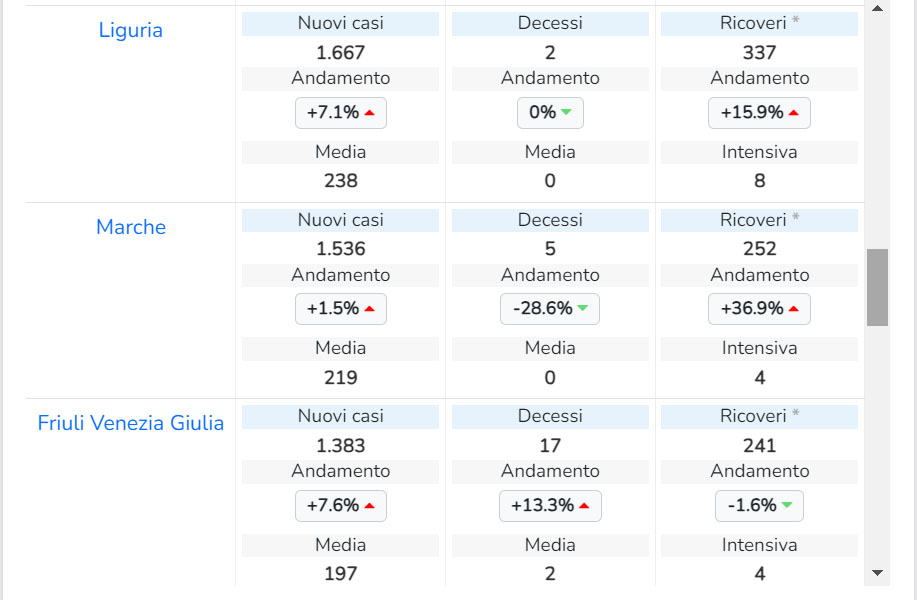This screenshot has width=917, height=600.
Task: Click Friuli hospitalizations -1.6% trend badge
Action: [x=759, y=506]
